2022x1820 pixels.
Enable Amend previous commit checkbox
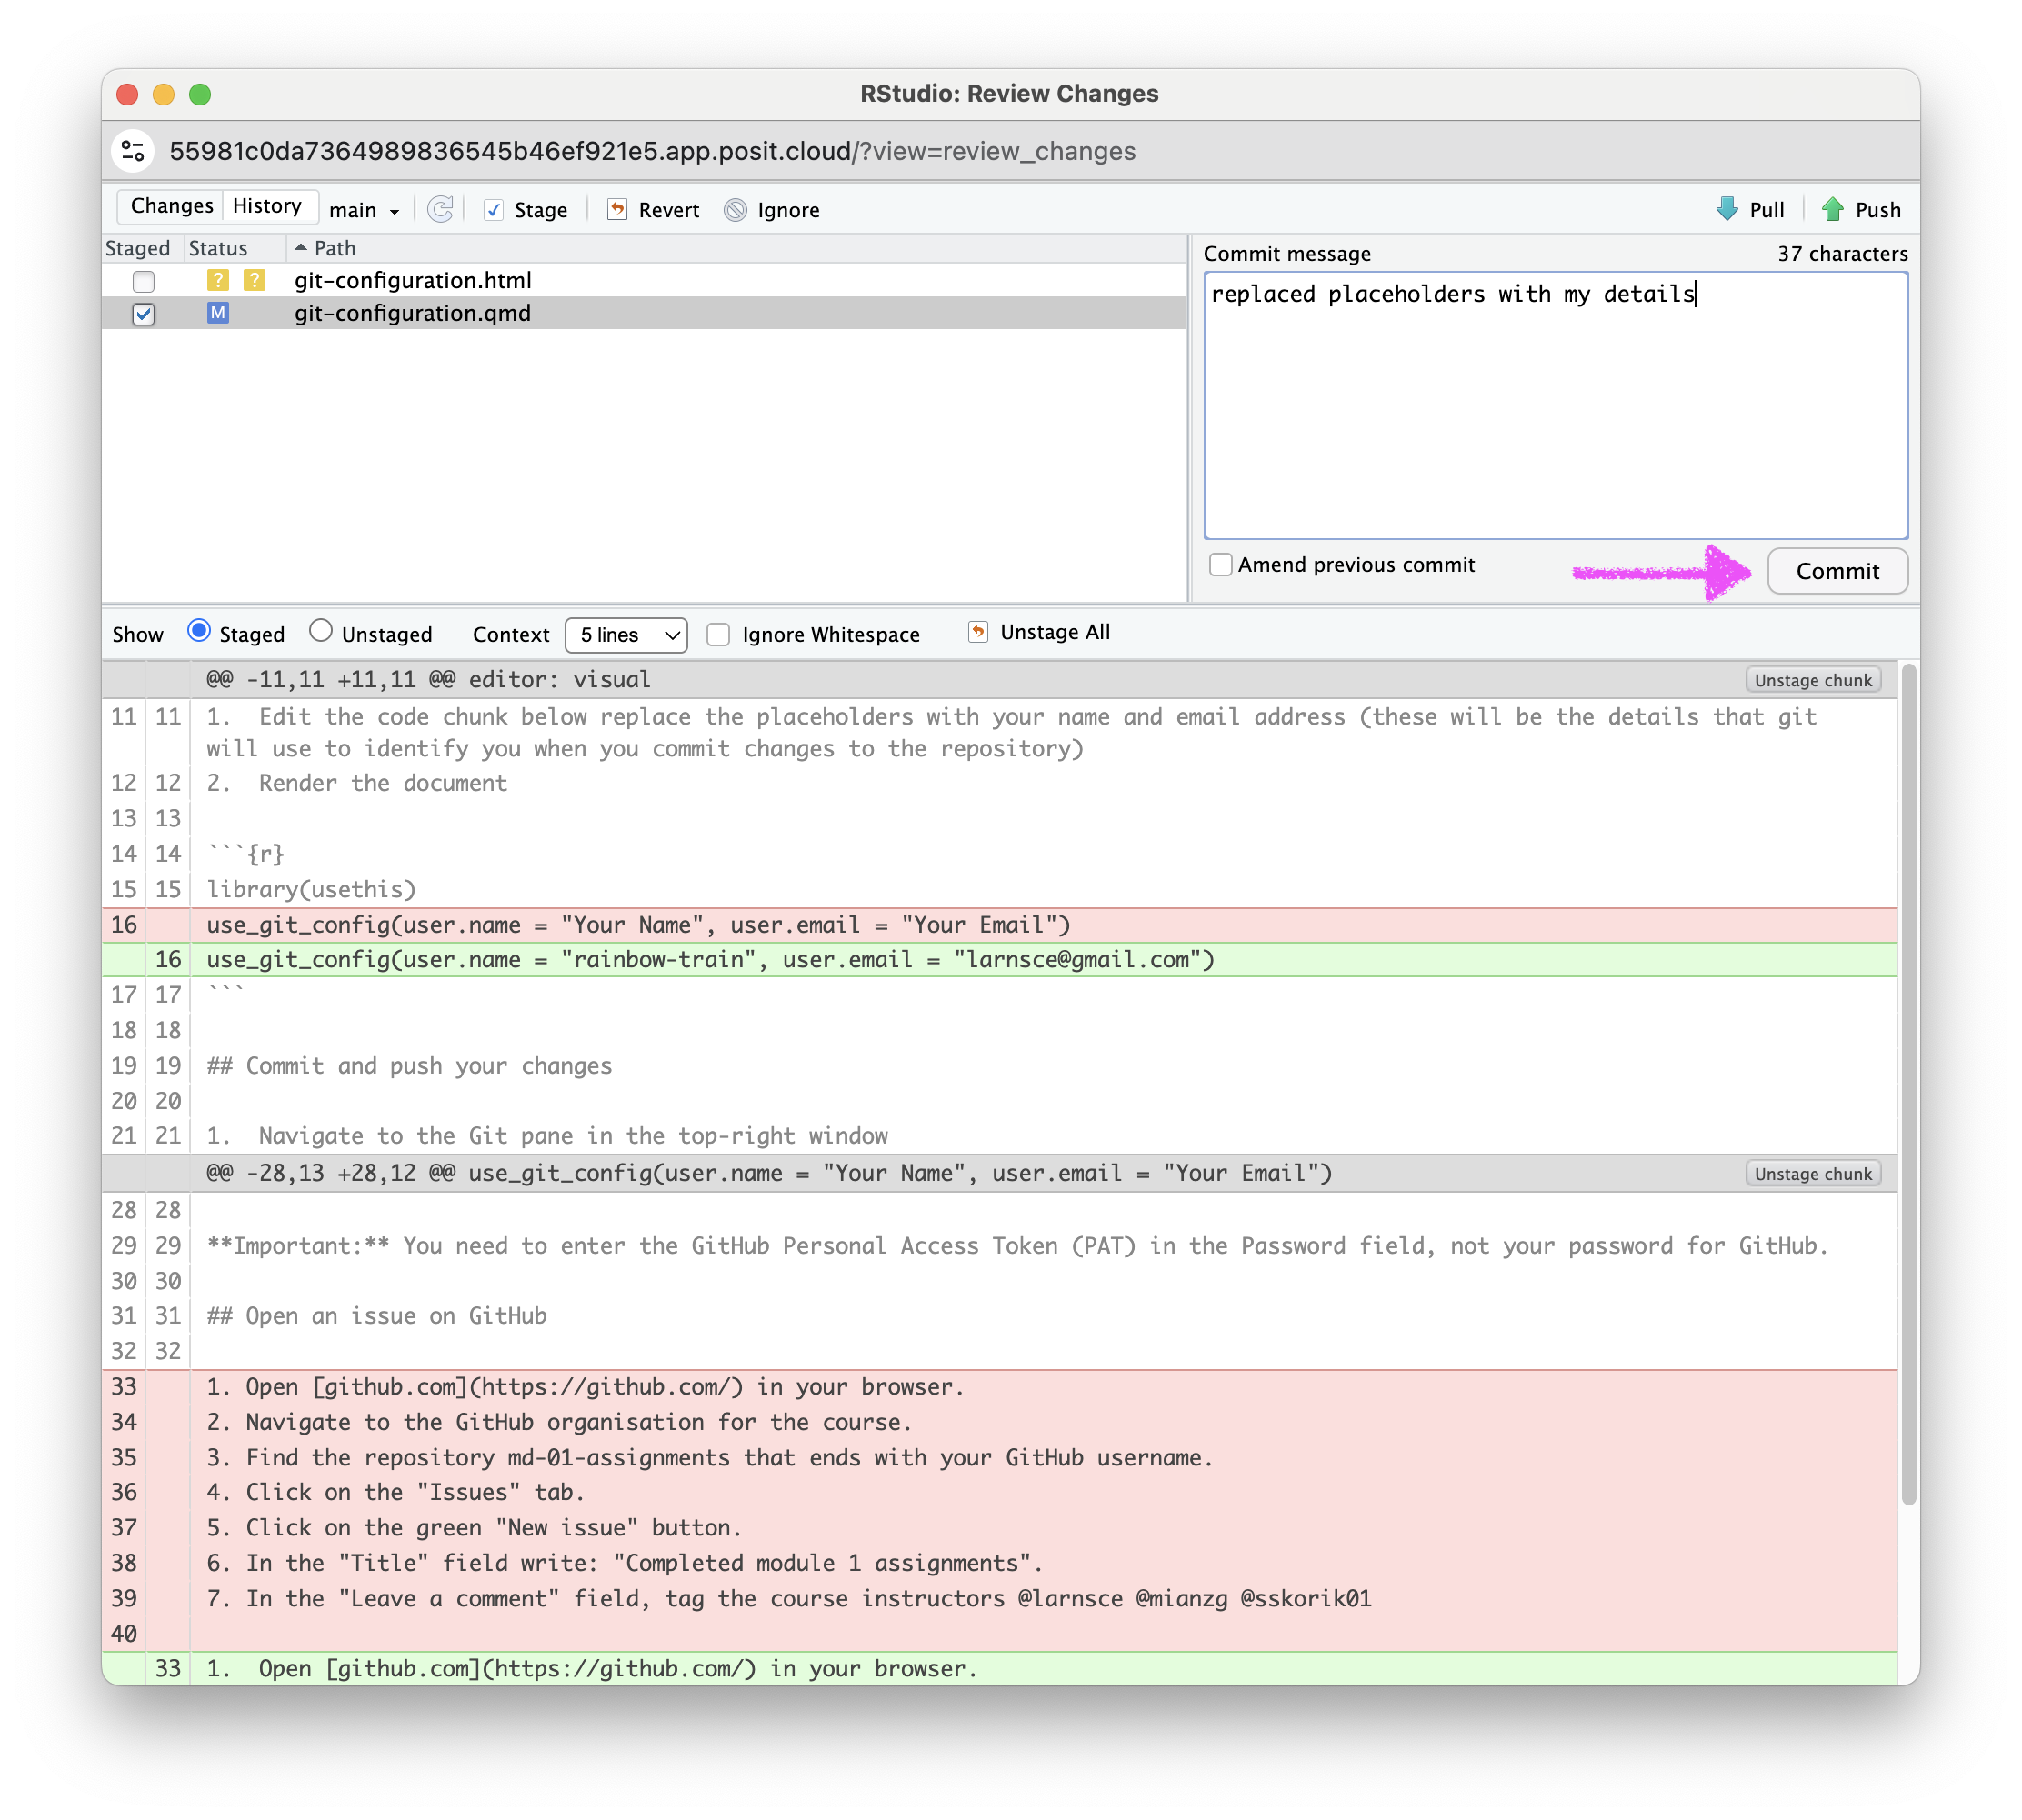click(x=1220, y=565)
